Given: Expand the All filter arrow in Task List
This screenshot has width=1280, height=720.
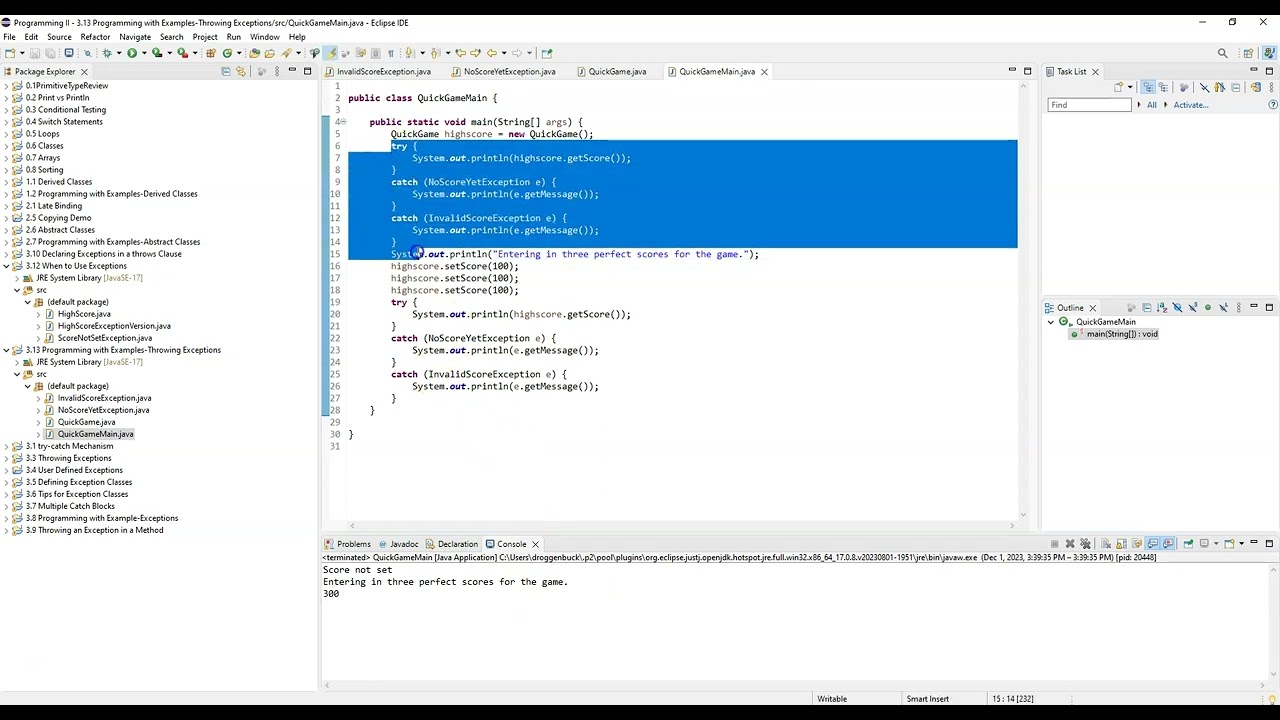Looking at the screenshot, I should coord(1139,105).
